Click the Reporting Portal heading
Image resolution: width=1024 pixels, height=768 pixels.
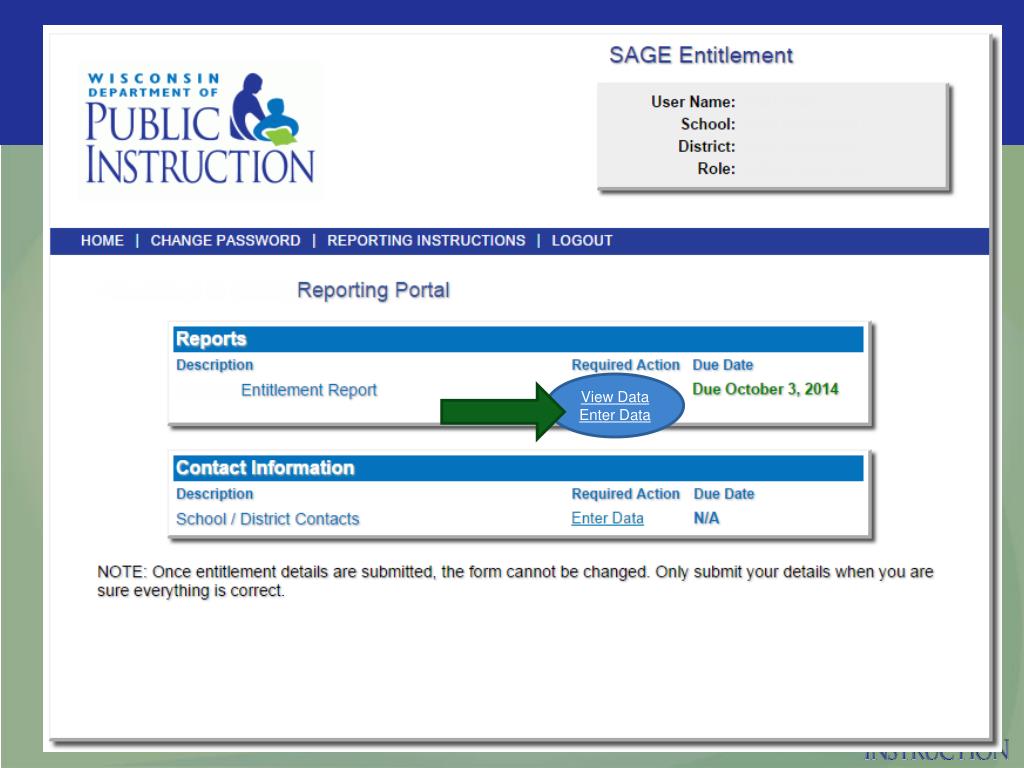coord(373,290)
